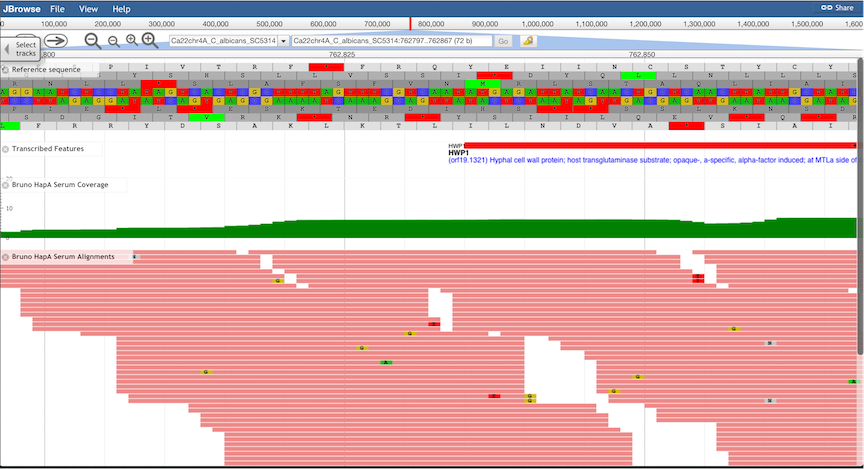Open the View menu
The height and width of the screenshot is (469, 864).
coord(88,8)
